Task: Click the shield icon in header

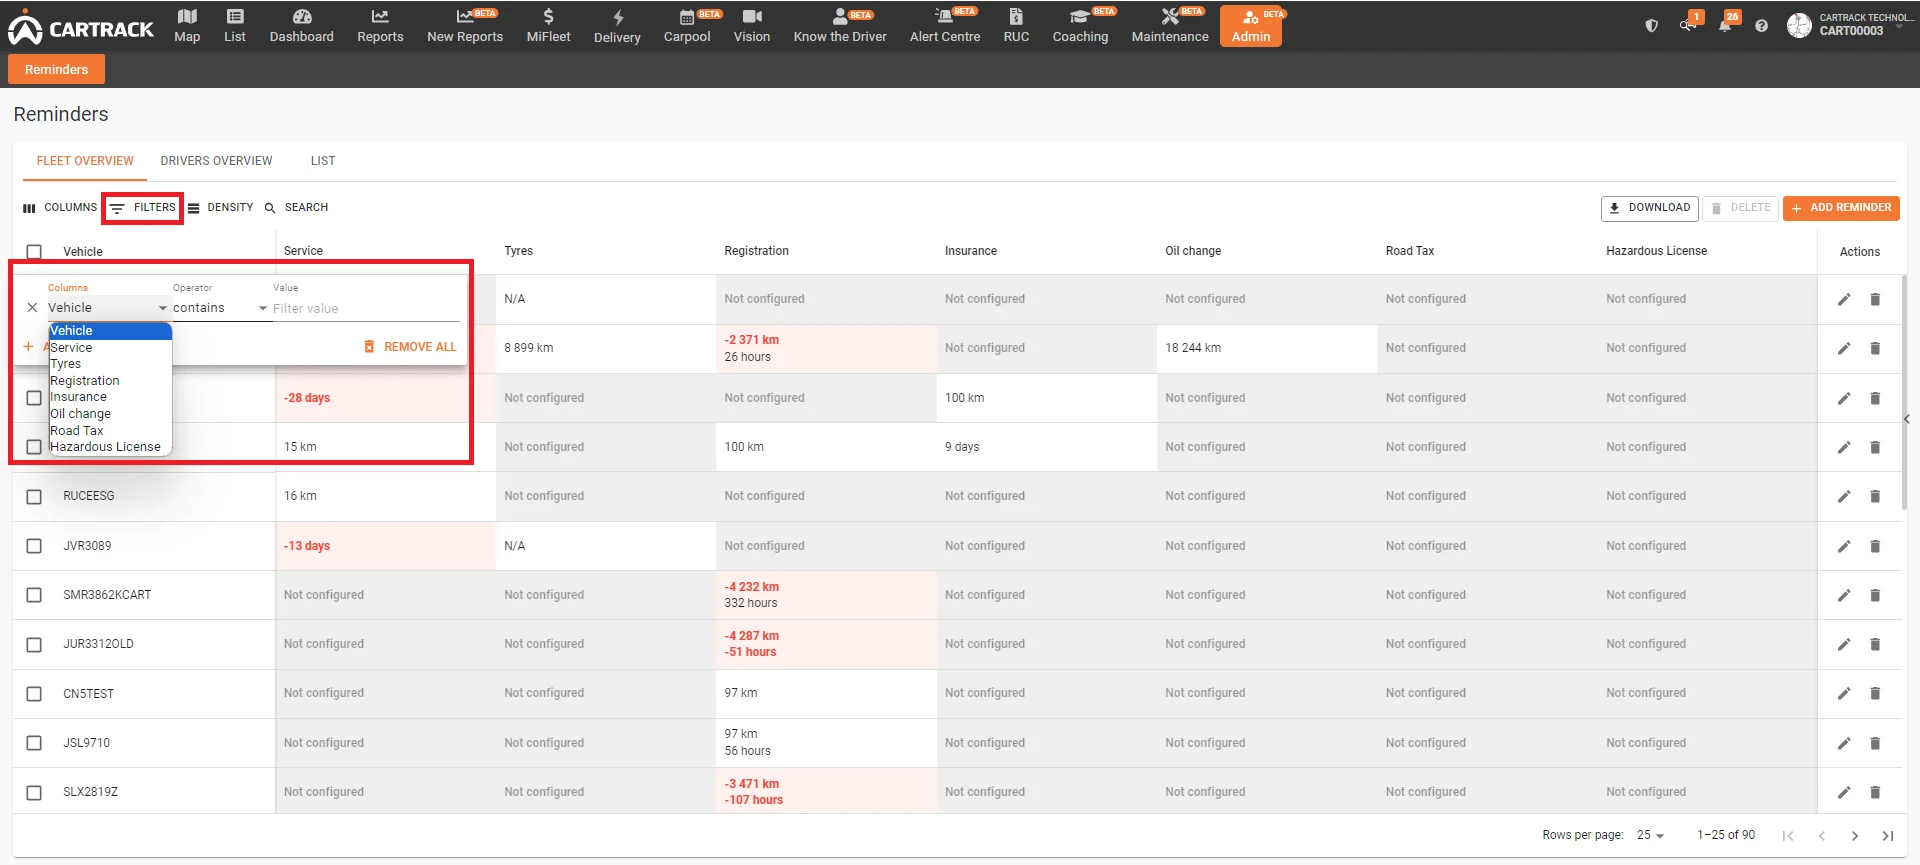Action: [x=1652, y=26]
